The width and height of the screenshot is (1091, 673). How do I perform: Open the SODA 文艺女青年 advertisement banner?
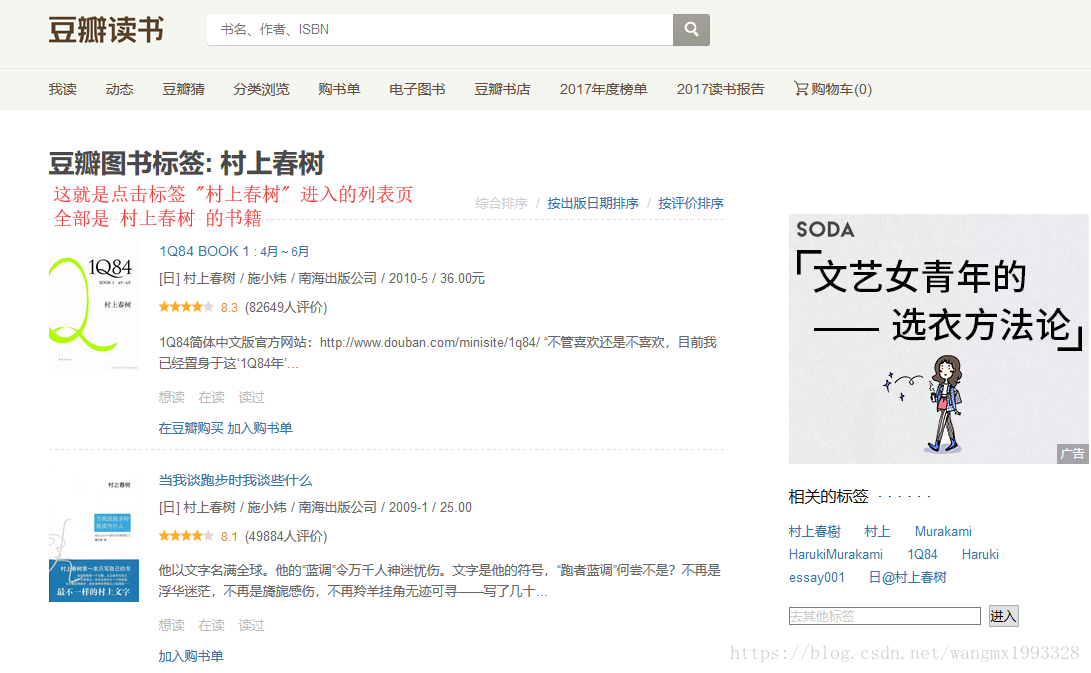click(x=938, y=339)
